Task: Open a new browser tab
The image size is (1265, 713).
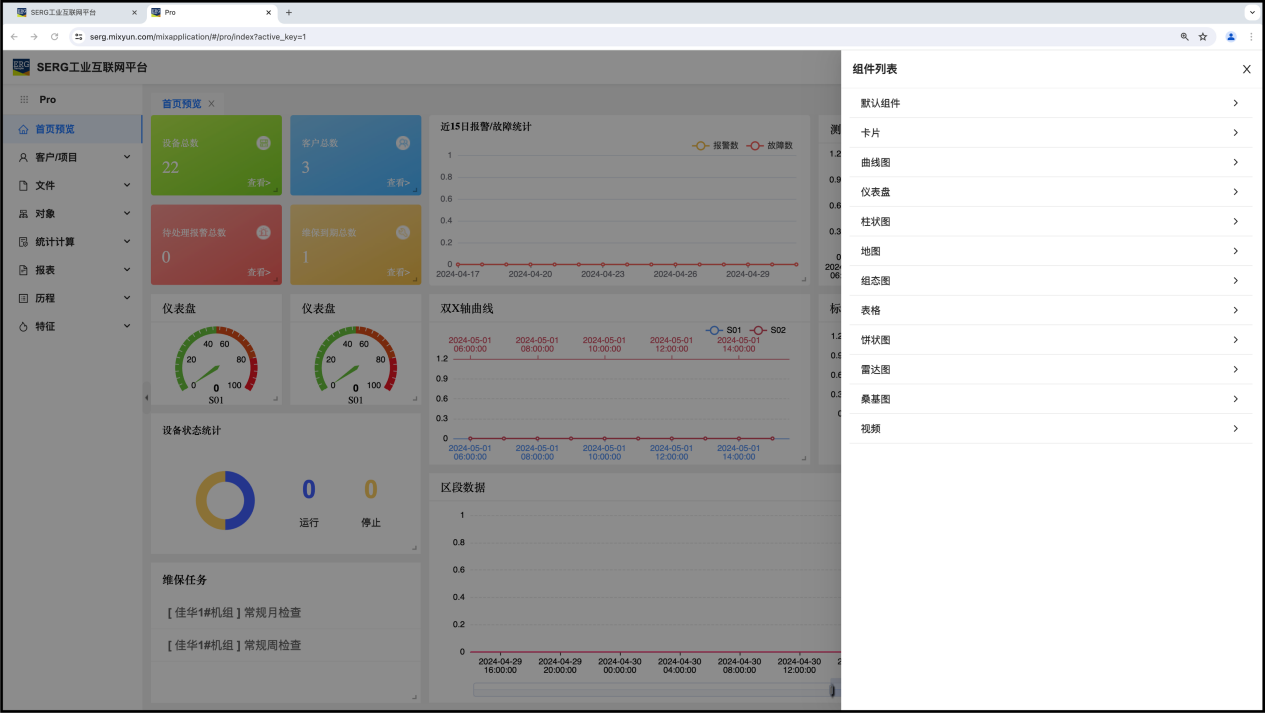Action: (289, 13)
